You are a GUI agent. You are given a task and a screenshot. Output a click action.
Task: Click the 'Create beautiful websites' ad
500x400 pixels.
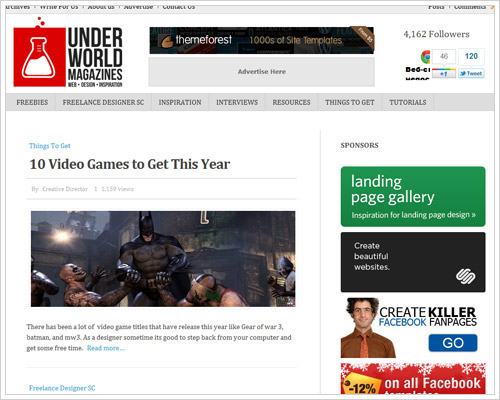click(413, 262)
